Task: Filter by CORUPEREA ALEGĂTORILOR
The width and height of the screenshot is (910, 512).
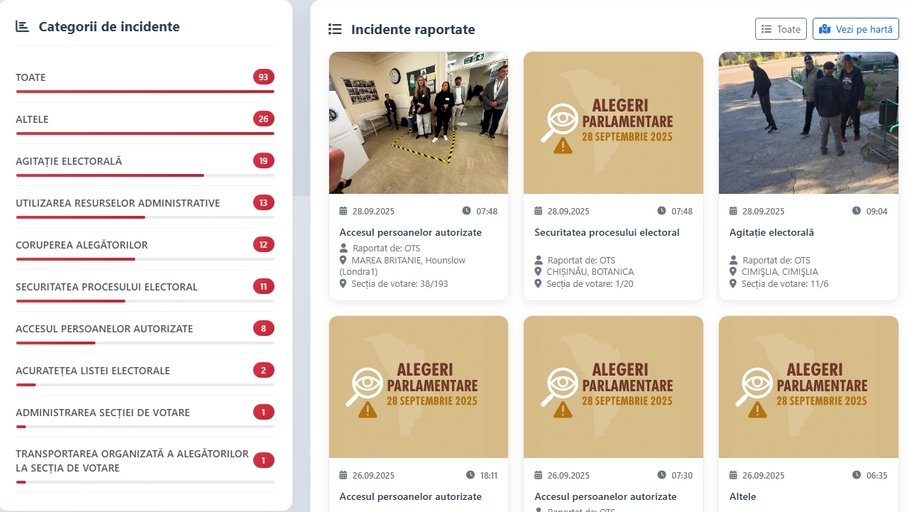Action: (145, 244)
